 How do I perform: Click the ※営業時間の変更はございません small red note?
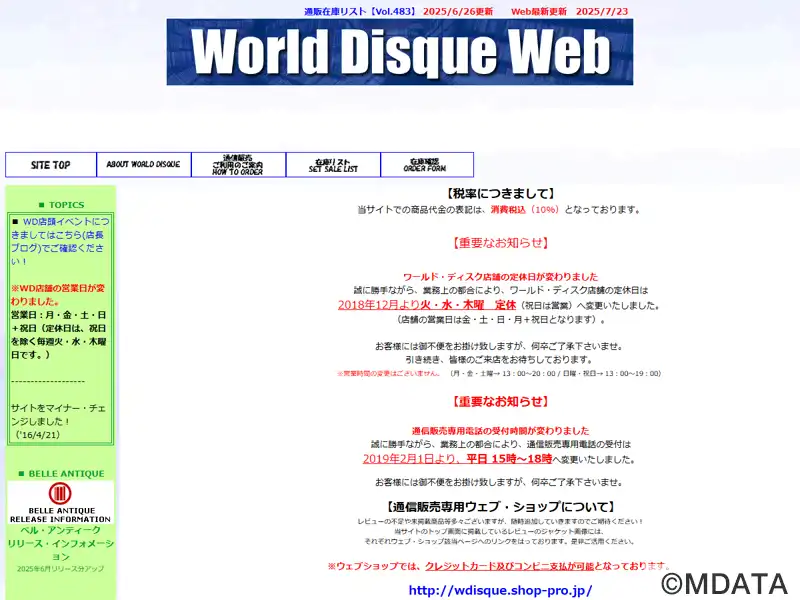click(x=388, y=373)
